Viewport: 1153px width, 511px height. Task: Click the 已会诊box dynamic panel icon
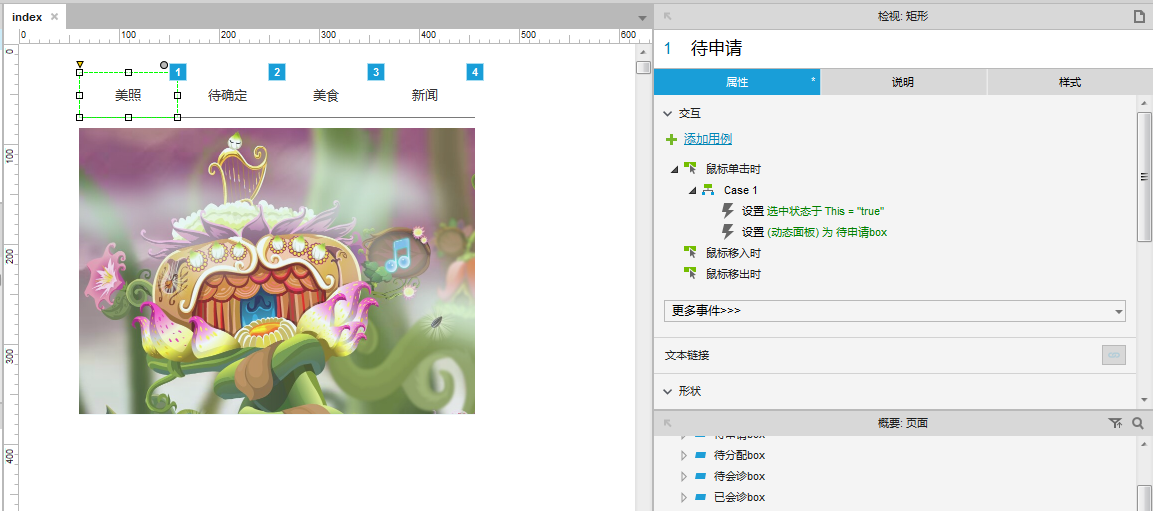pyautogui.click(x=701, y=498)
